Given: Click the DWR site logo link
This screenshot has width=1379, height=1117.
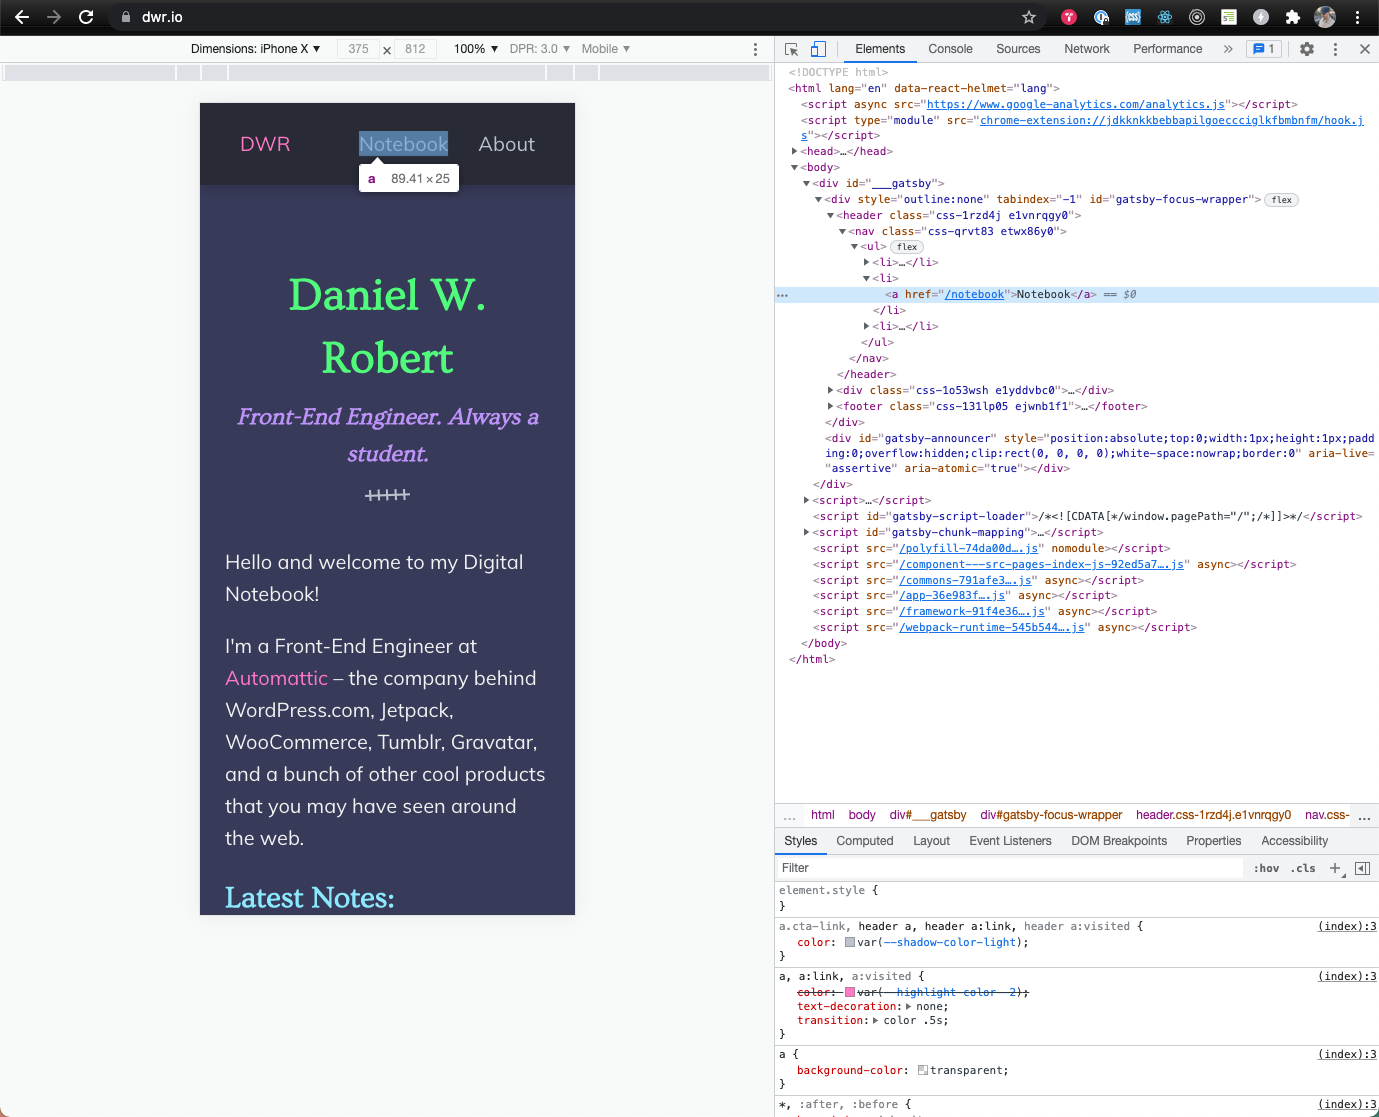Looking at the screenshot, I should pyautogui.click(x=265, y=144).
